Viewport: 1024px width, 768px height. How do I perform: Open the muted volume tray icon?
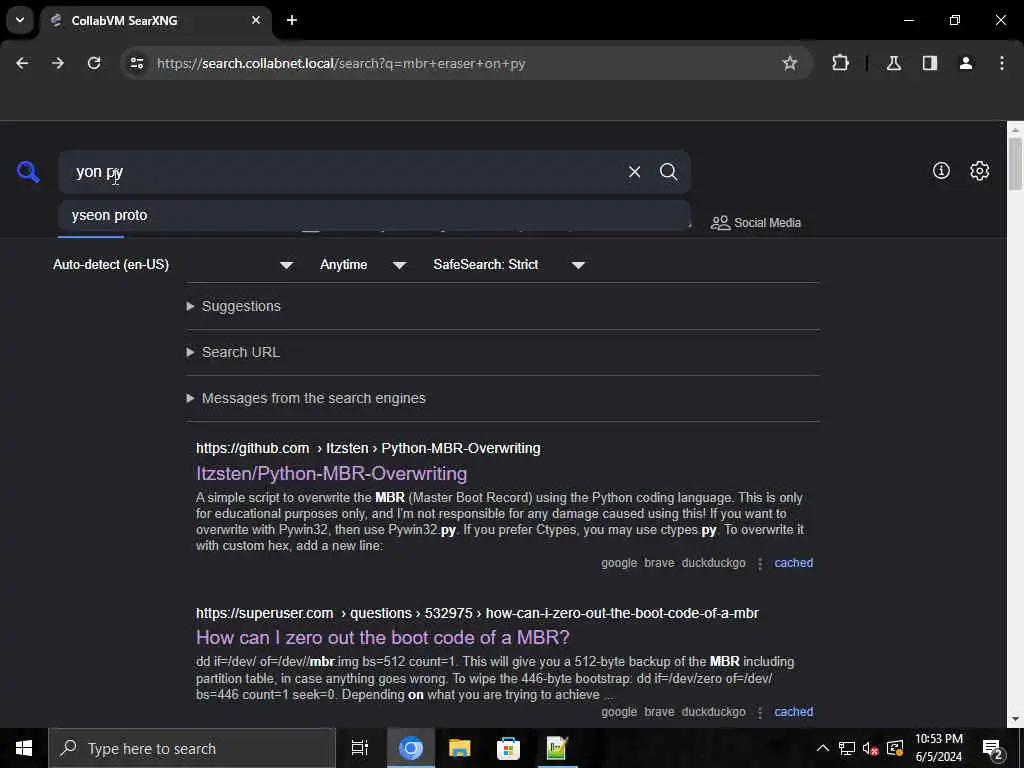pos(871,748)
